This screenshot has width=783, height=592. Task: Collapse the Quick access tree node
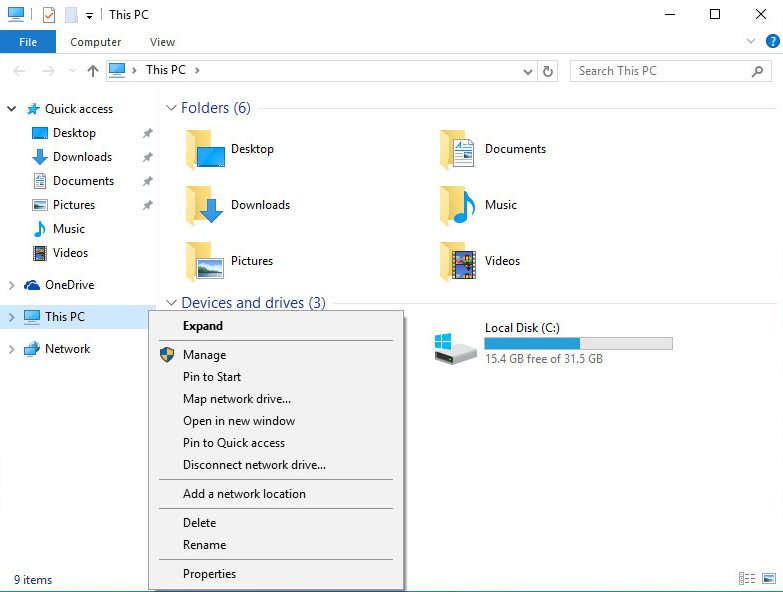(12, 109)
